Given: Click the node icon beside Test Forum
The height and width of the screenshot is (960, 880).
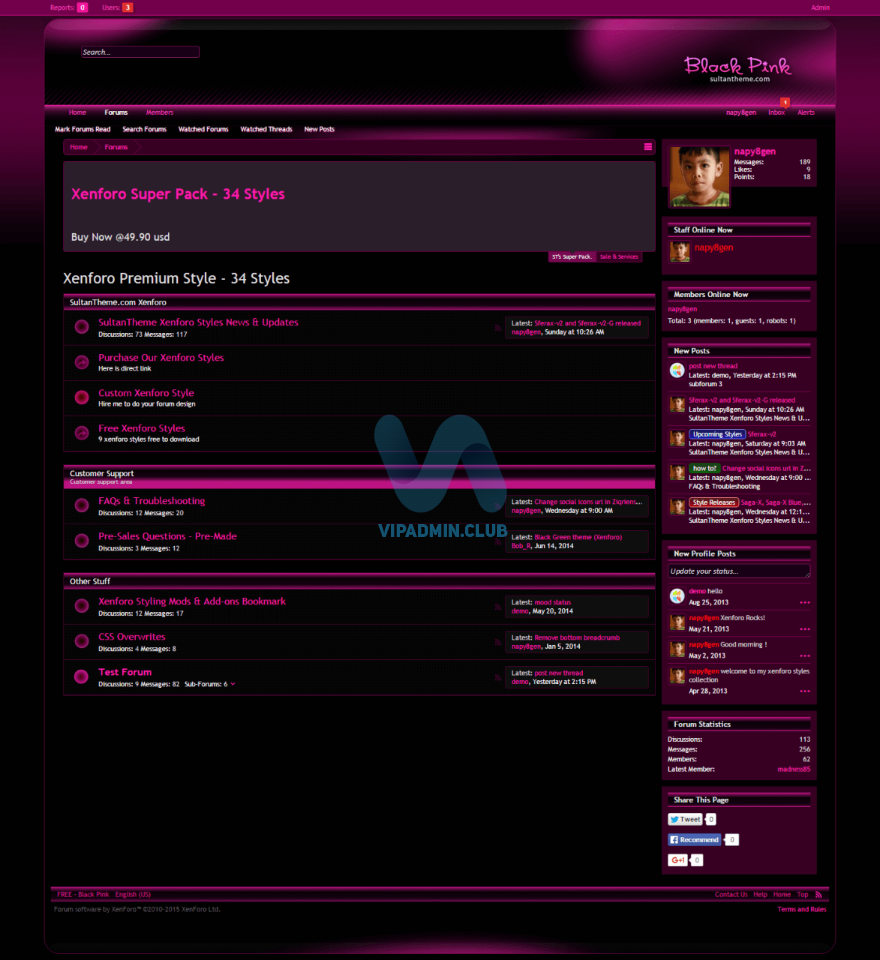Looking at the screenshot, I should pyautogui.click(x=81, y=677).
